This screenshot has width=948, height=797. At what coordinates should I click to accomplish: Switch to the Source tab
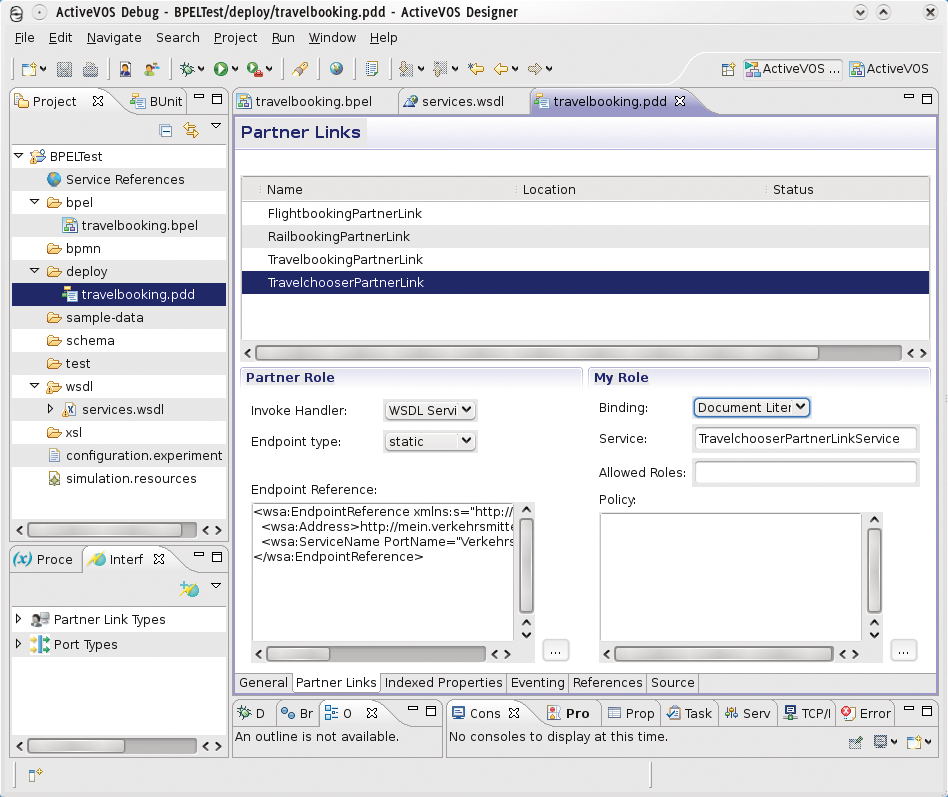tap(672, 683)
